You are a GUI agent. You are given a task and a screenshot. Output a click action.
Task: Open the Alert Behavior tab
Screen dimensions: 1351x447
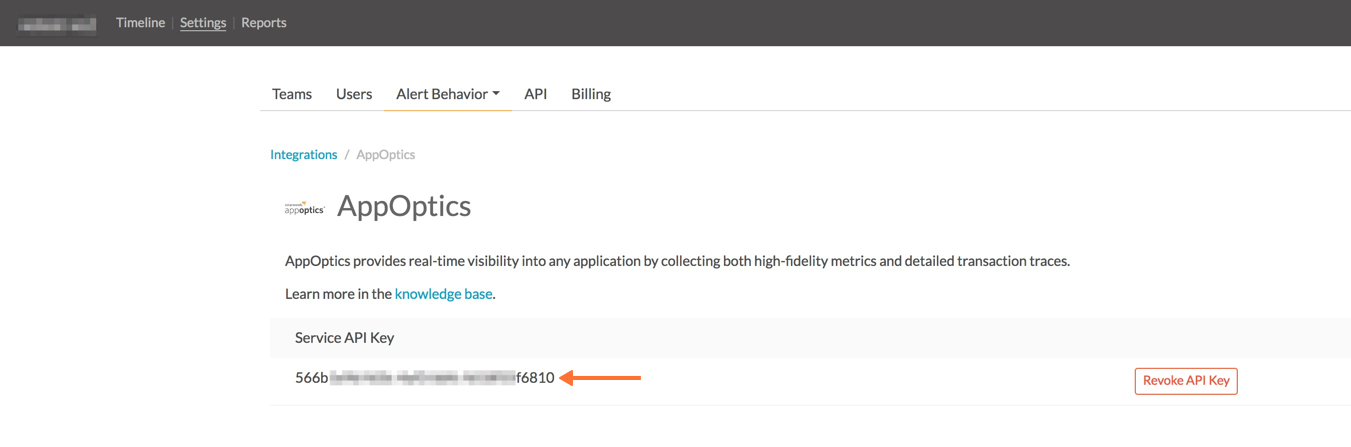441,94
